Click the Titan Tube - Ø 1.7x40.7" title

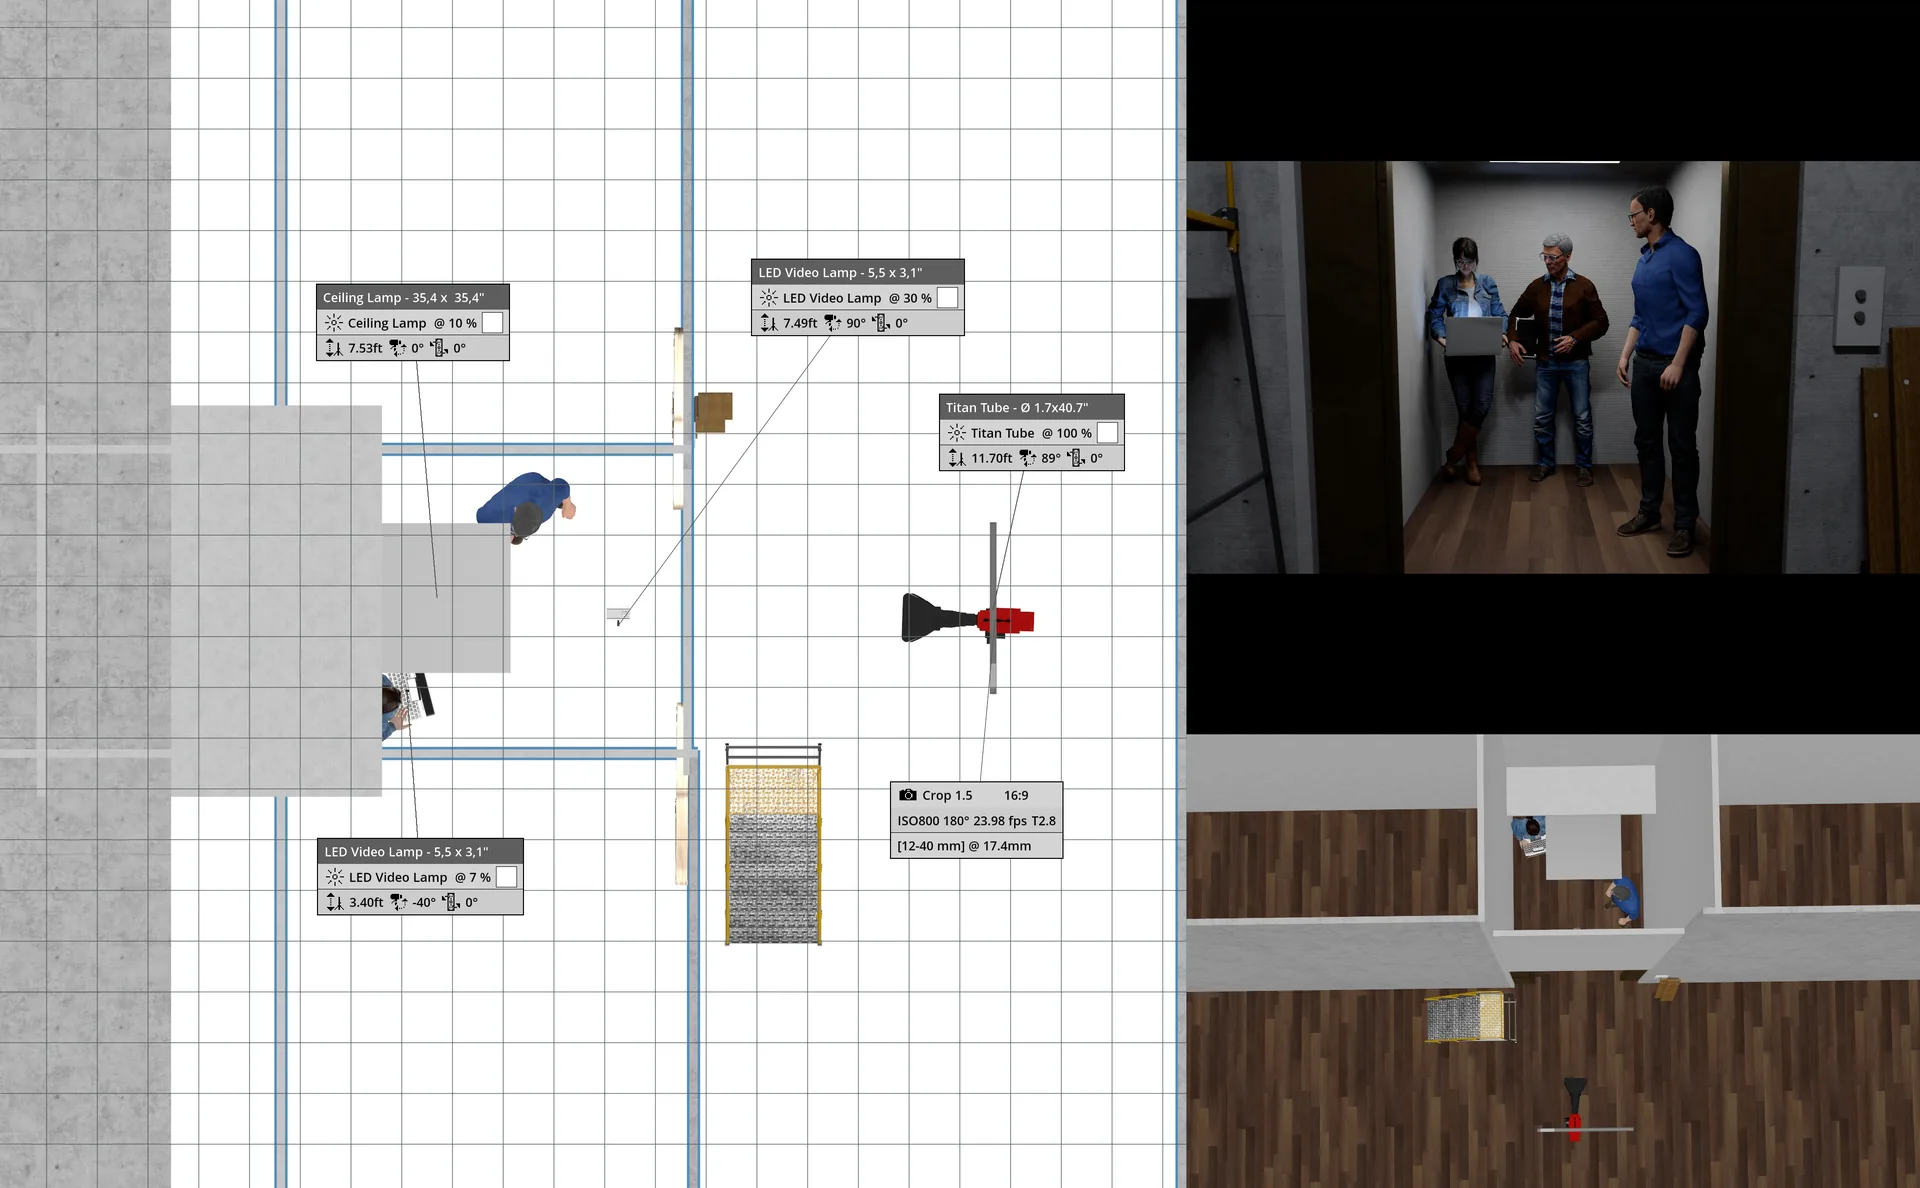click(1017, 407)
